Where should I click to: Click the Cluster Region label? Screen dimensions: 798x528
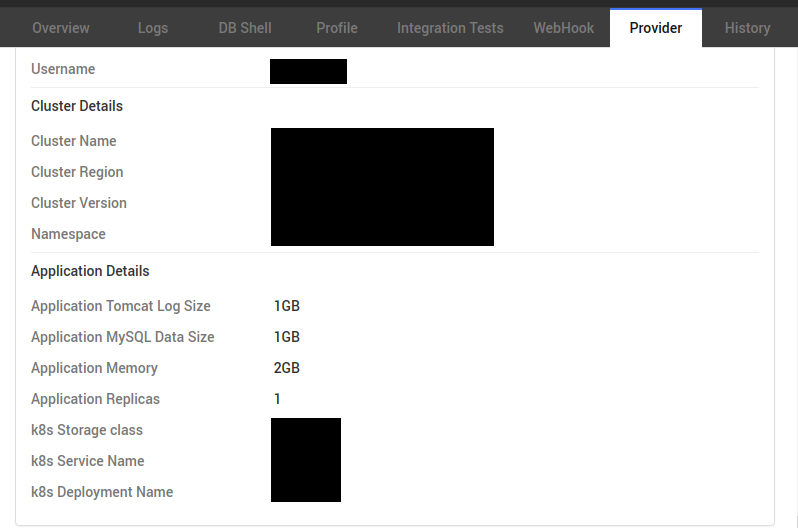click(x=77, y=172)
